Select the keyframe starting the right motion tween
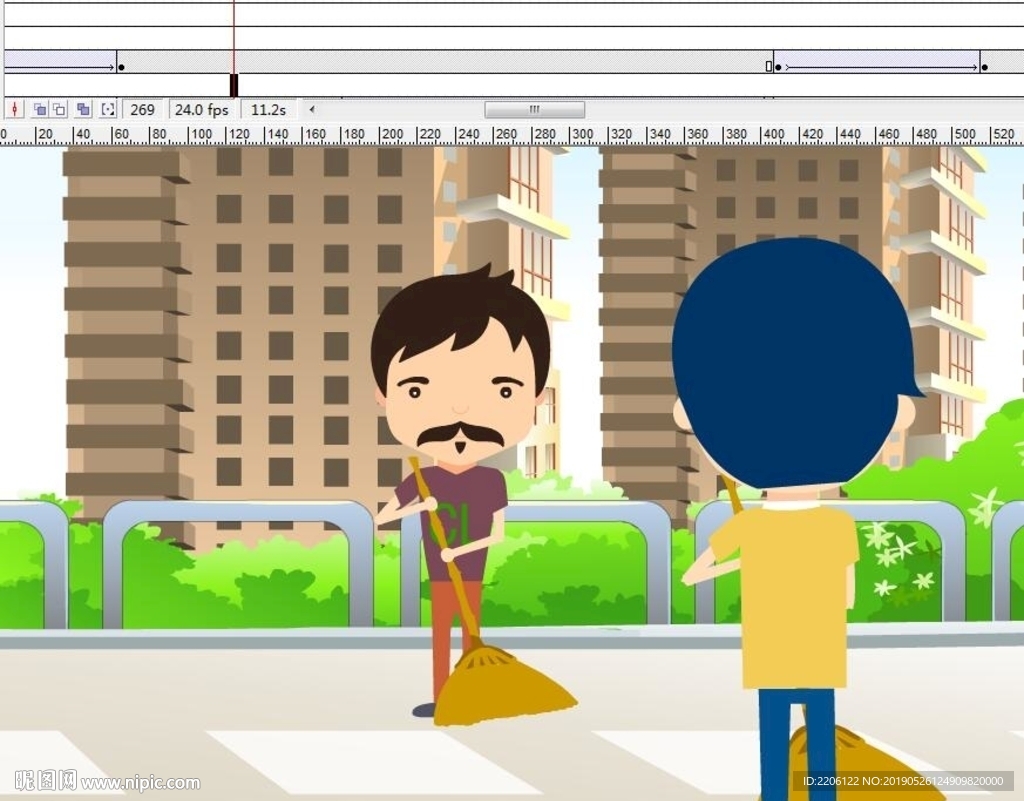1024x801 pixels. click(x=778, y=67)
